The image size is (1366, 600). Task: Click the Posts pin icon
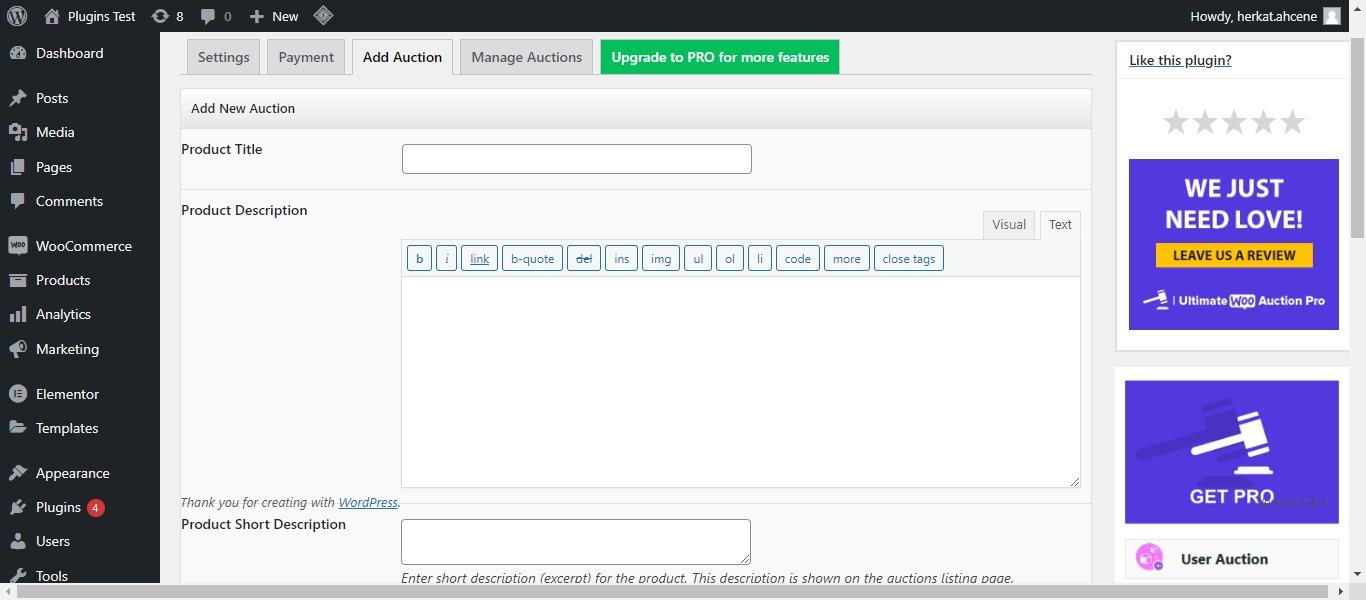(x=17, y=98)
